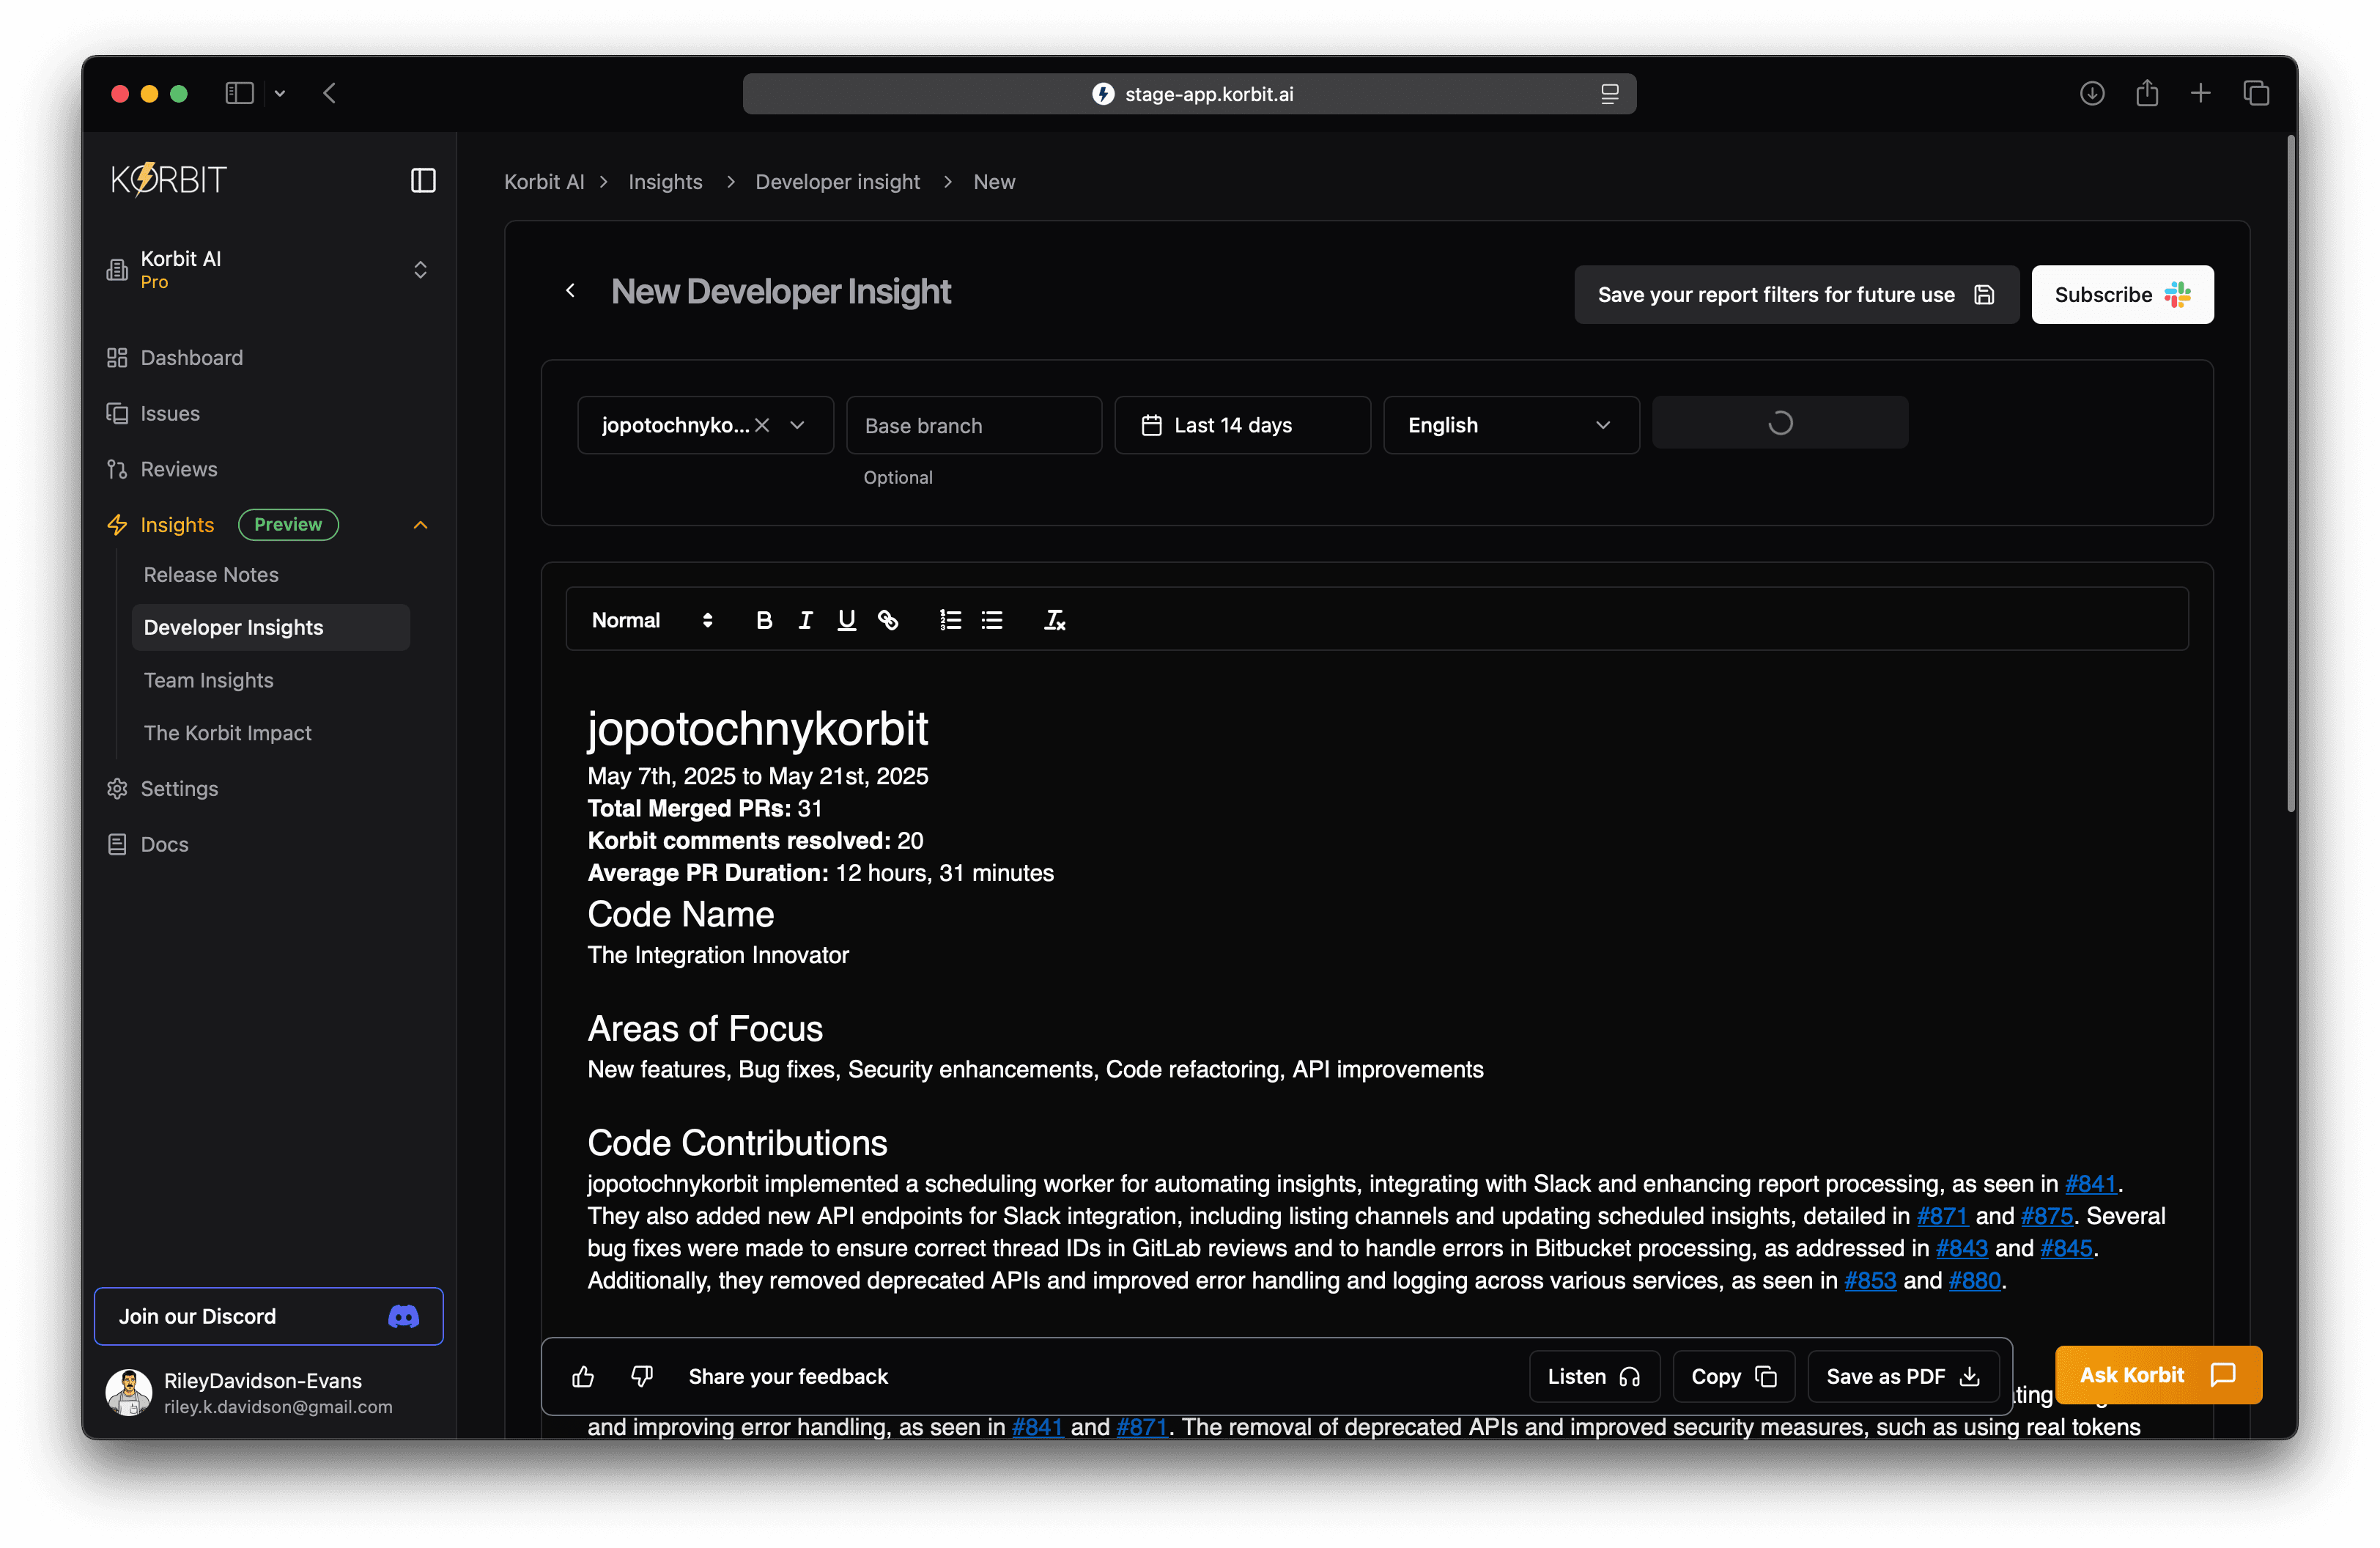This screenshot has height=1548, width=2380.
Task: Open Safari sidebar options chevron
Action: click(x=280, y=93)
